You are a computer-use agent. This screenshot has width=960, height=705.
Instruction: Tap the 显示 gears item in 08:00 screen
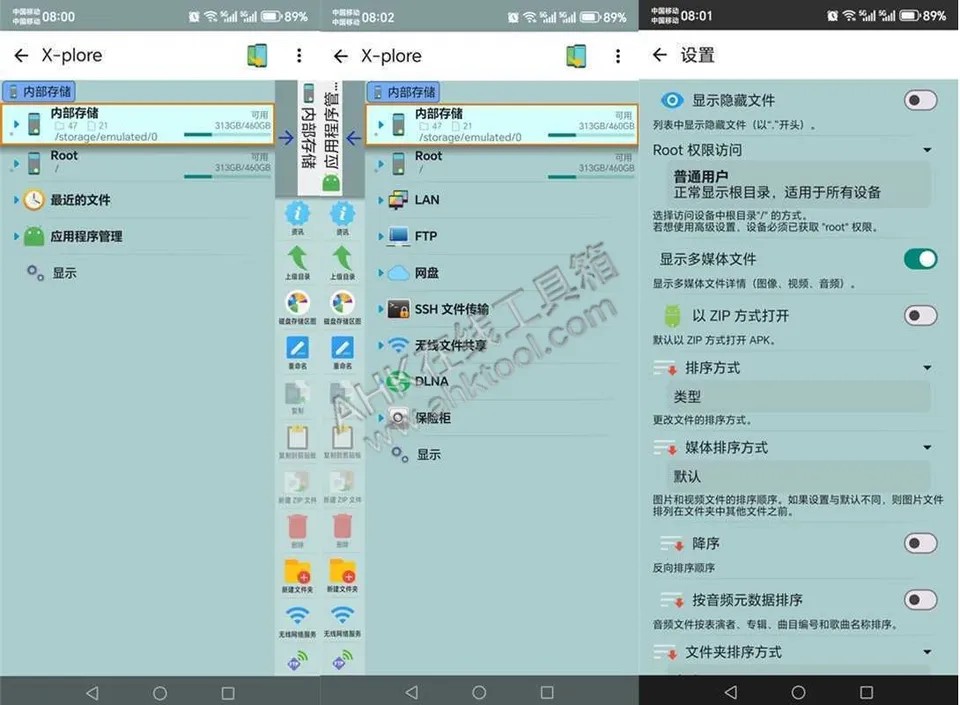pos(53,272)
